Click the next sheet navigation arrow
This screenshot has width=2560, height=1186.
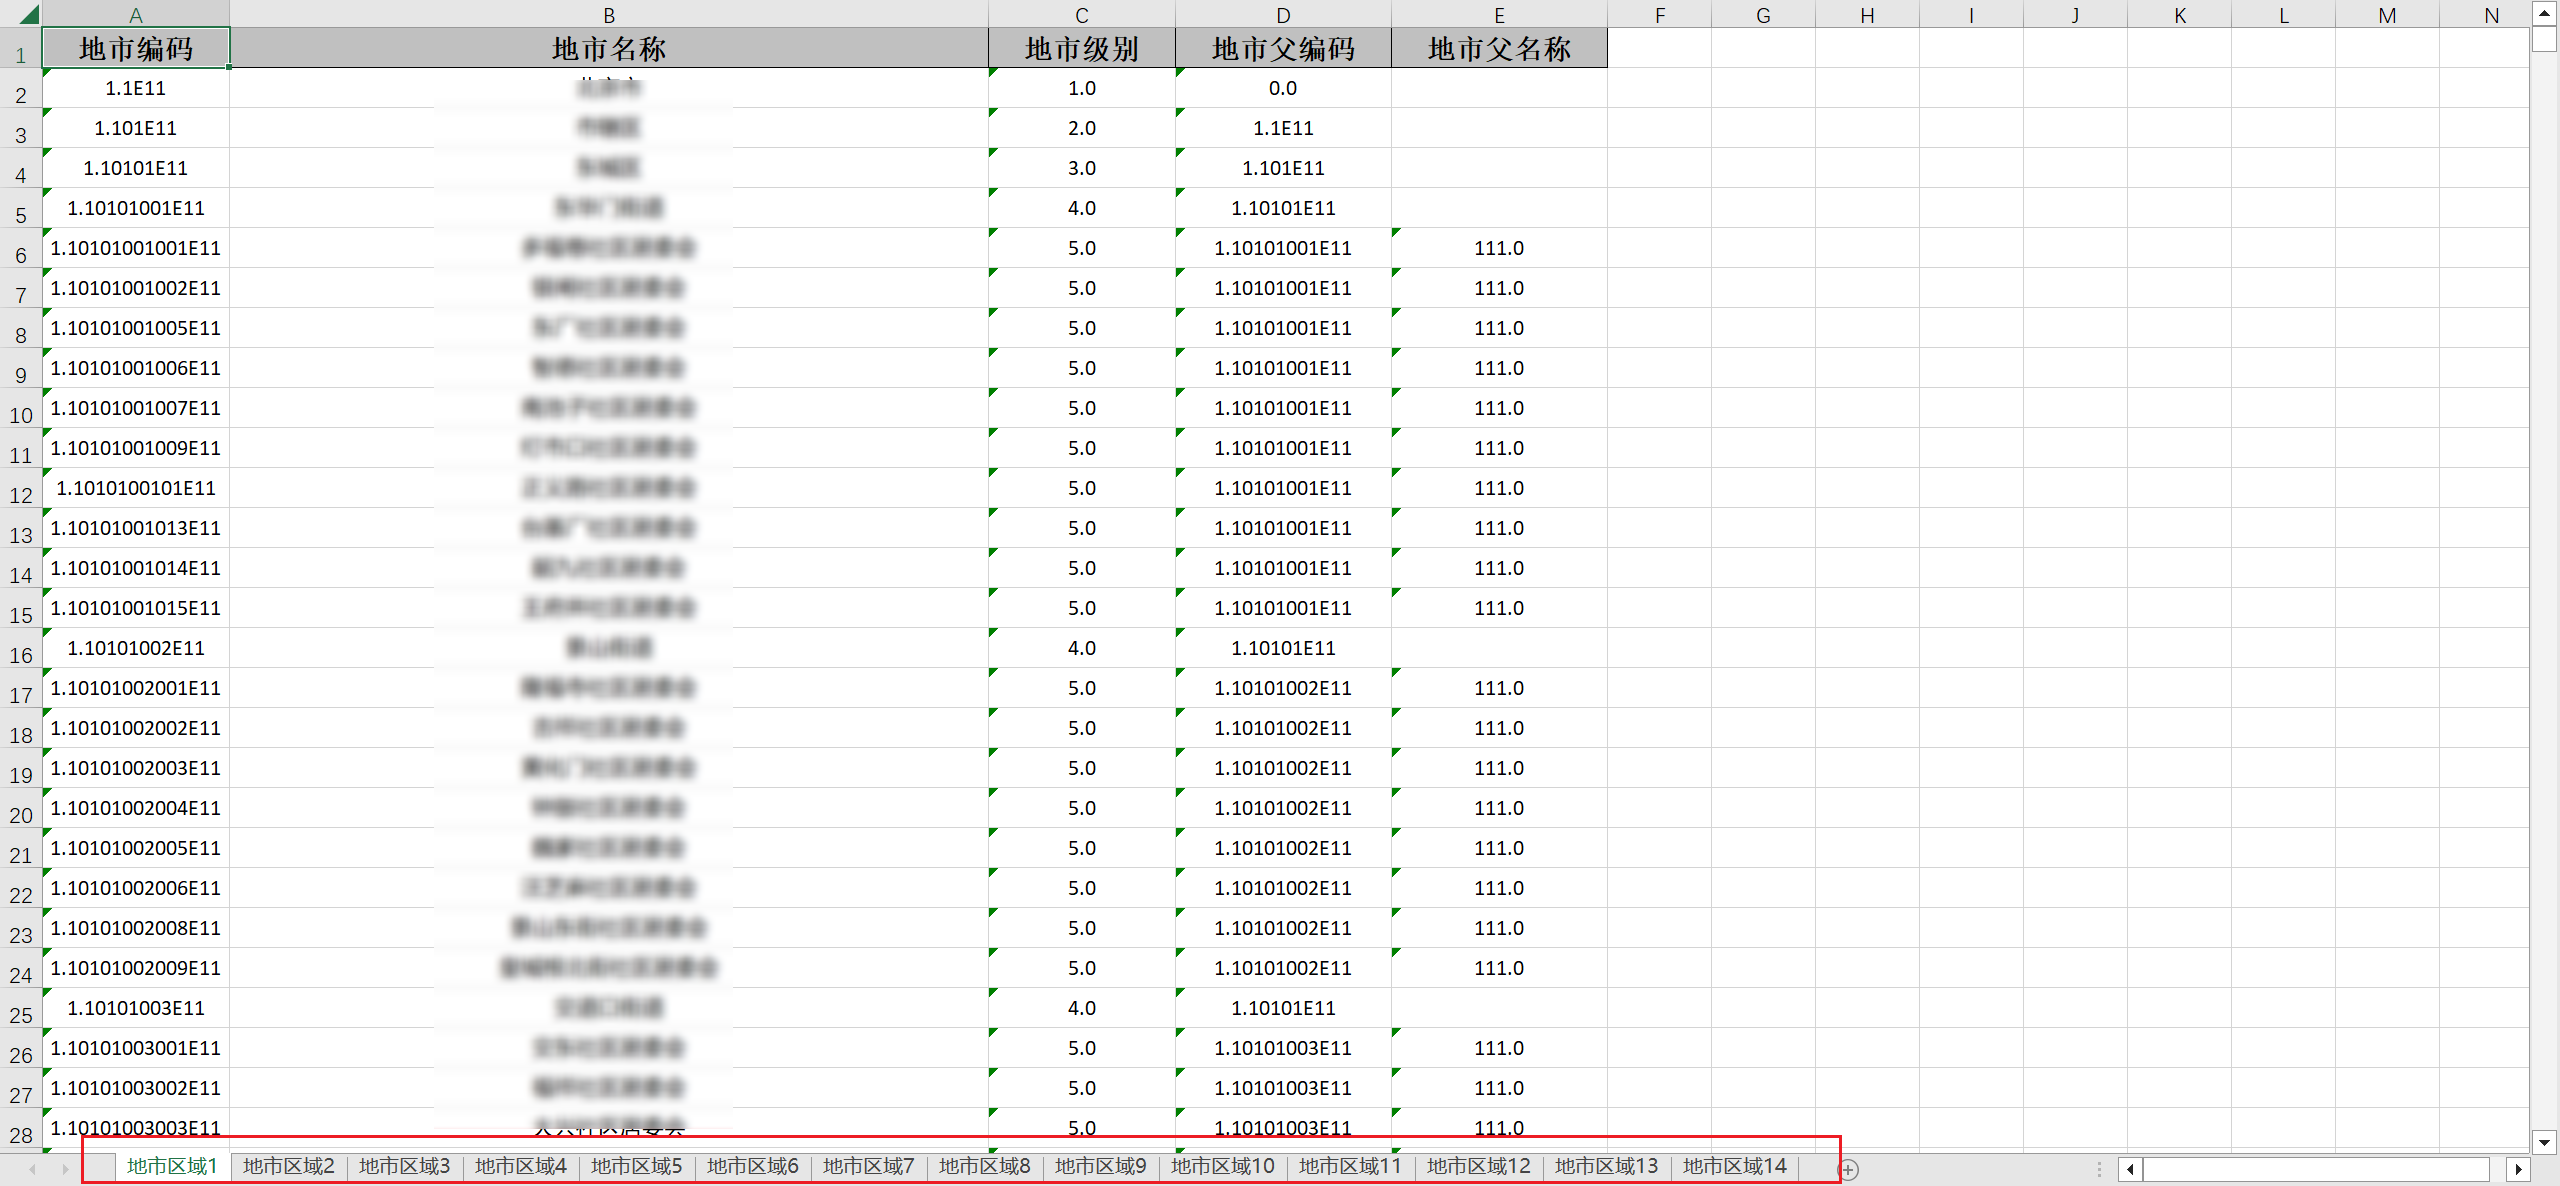[x=65, y=1169]
